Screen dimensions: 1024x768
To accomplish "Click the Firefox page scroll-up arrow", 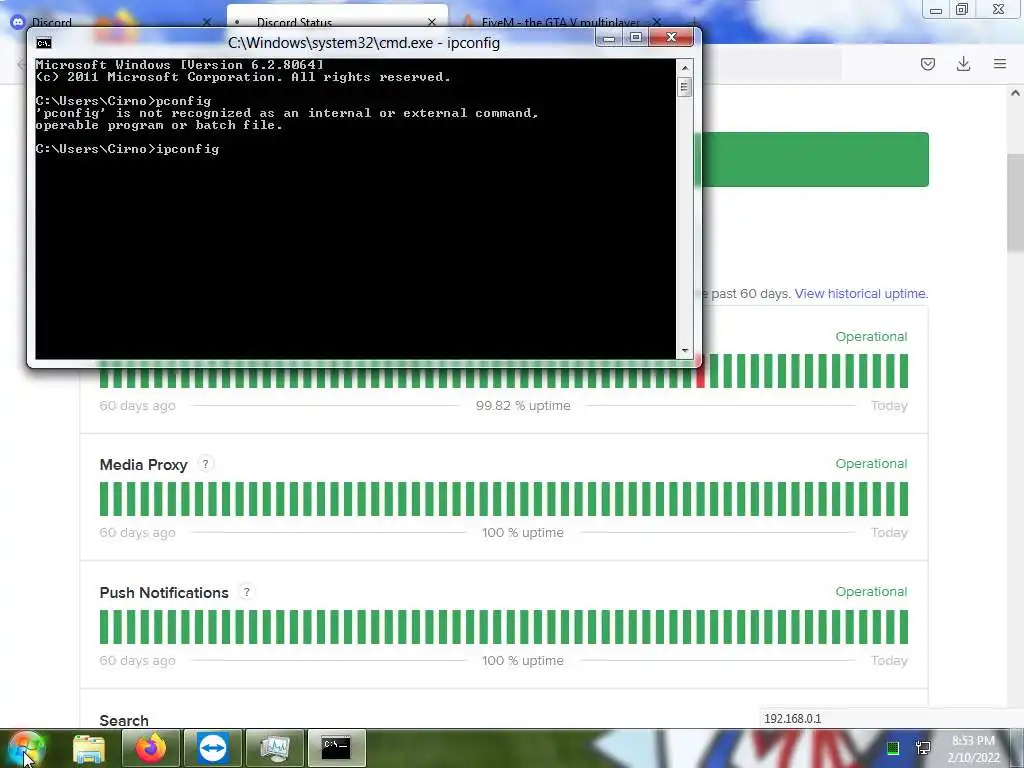I will [x=1015, y=93].
